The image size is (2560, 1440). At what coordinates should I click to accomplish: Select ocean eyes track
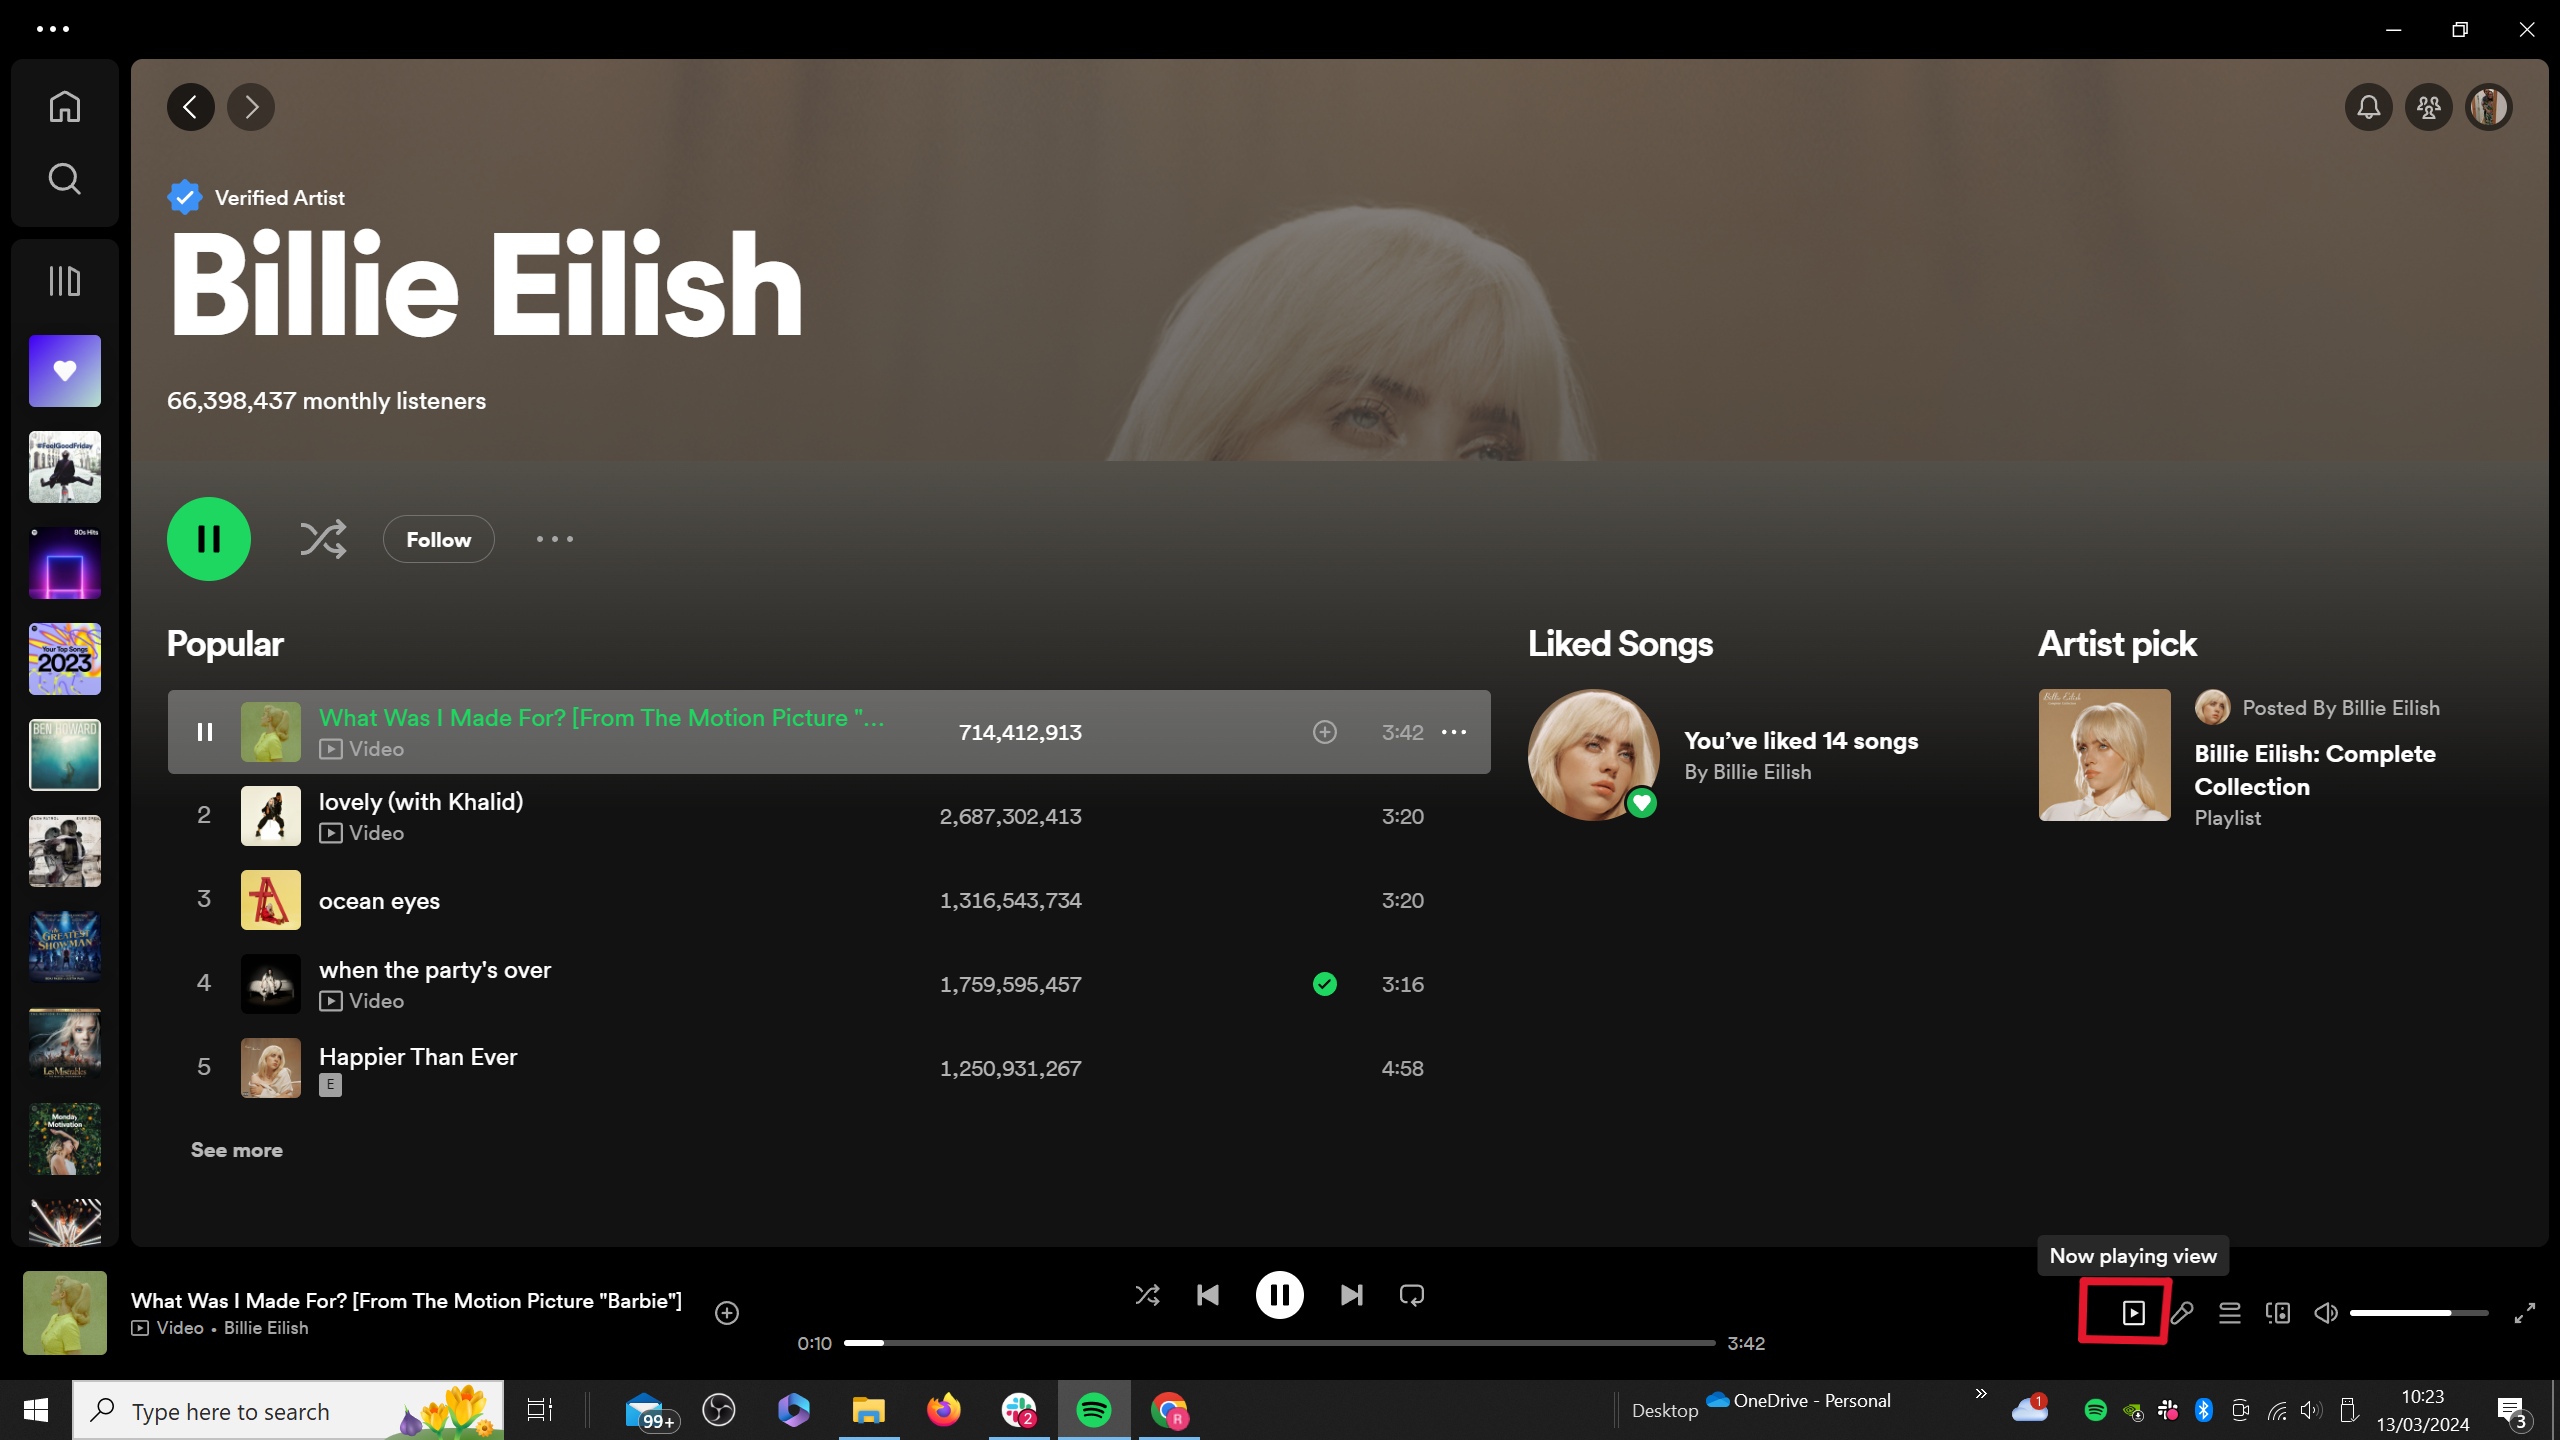coord(829,900)
